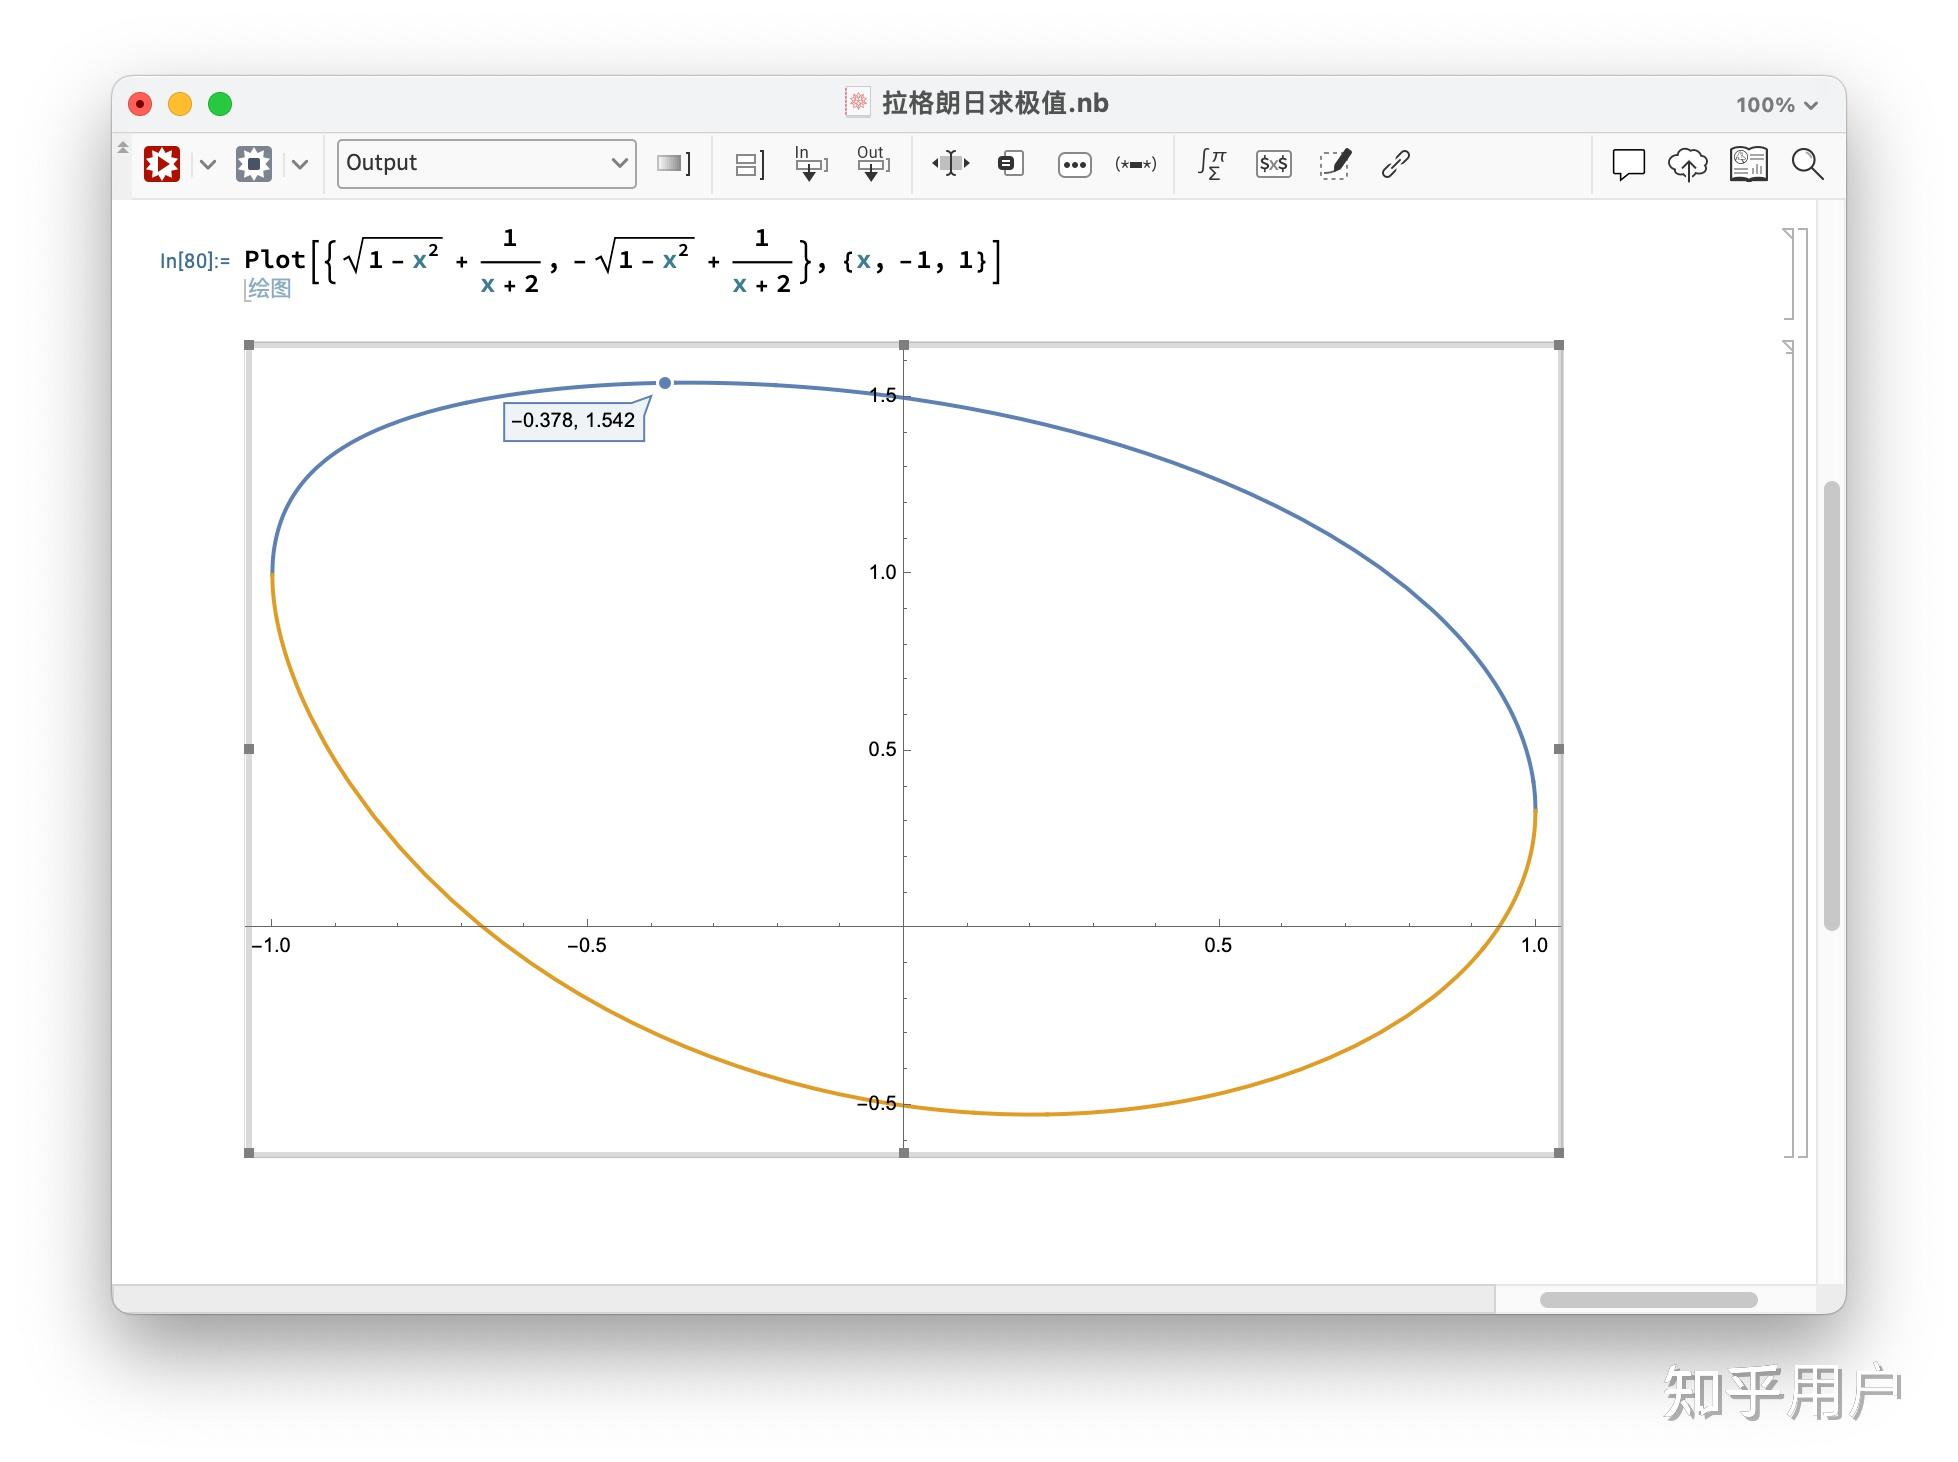Screen dimensions: 1958x1462
Task: Open the Output cell style dropdown
Action: [486, 164]
